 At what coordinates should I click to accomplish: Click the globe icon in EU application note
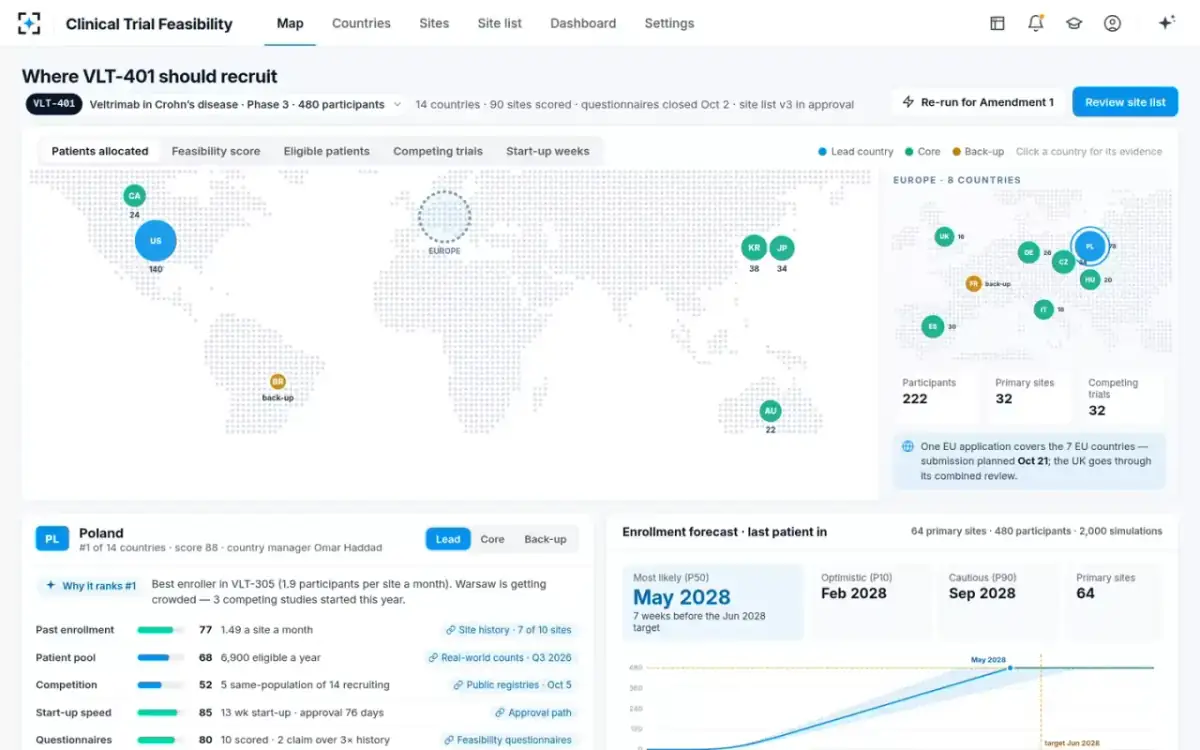point(907,447)
